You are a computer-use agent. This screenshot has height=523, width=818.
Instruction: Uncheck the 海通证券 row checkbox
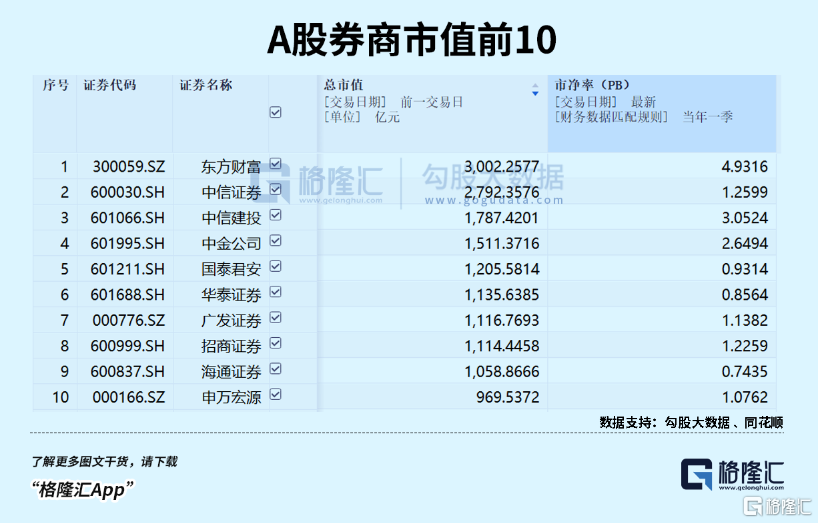tap(275, 369)
